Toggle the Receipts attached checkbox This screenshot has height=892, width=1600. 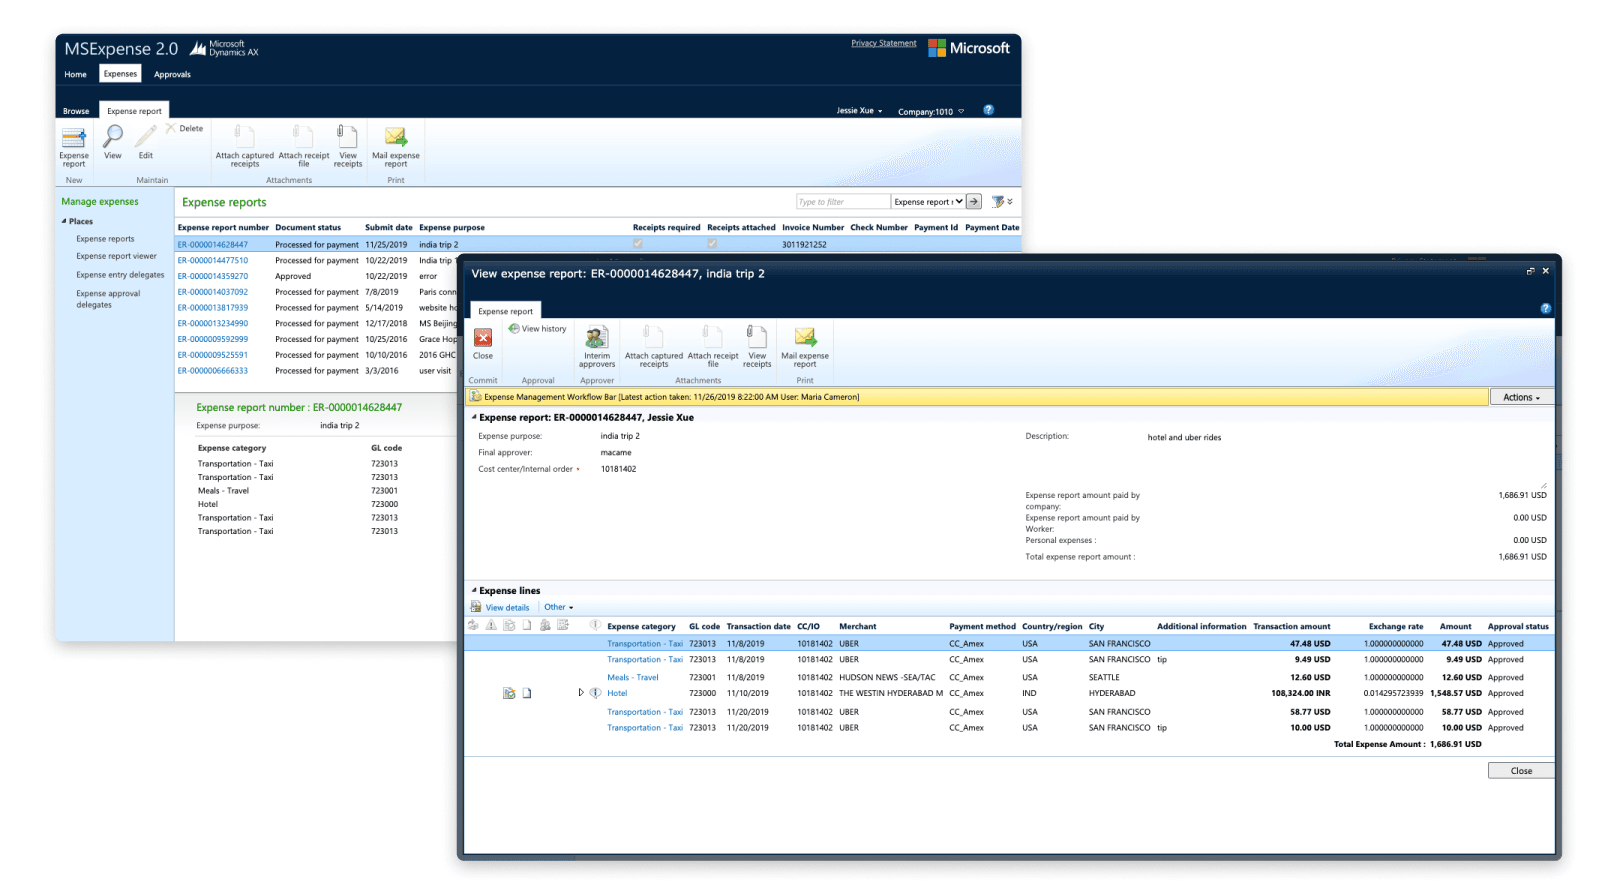click(712, 244)
